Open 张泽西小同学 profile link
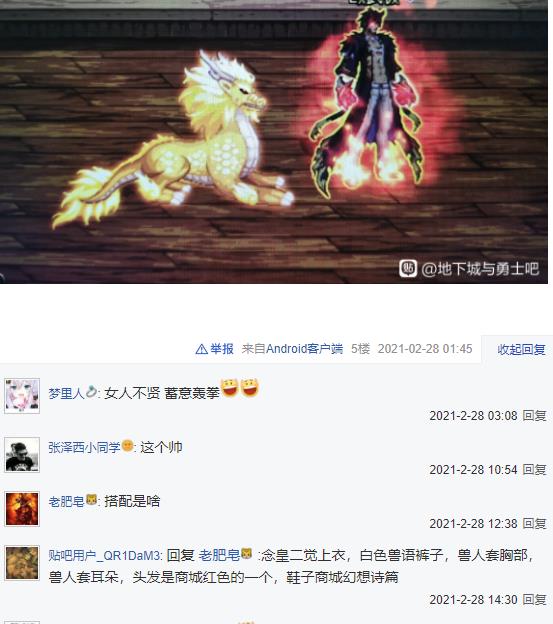Screen dimensions: 553x624 point(84,447)
